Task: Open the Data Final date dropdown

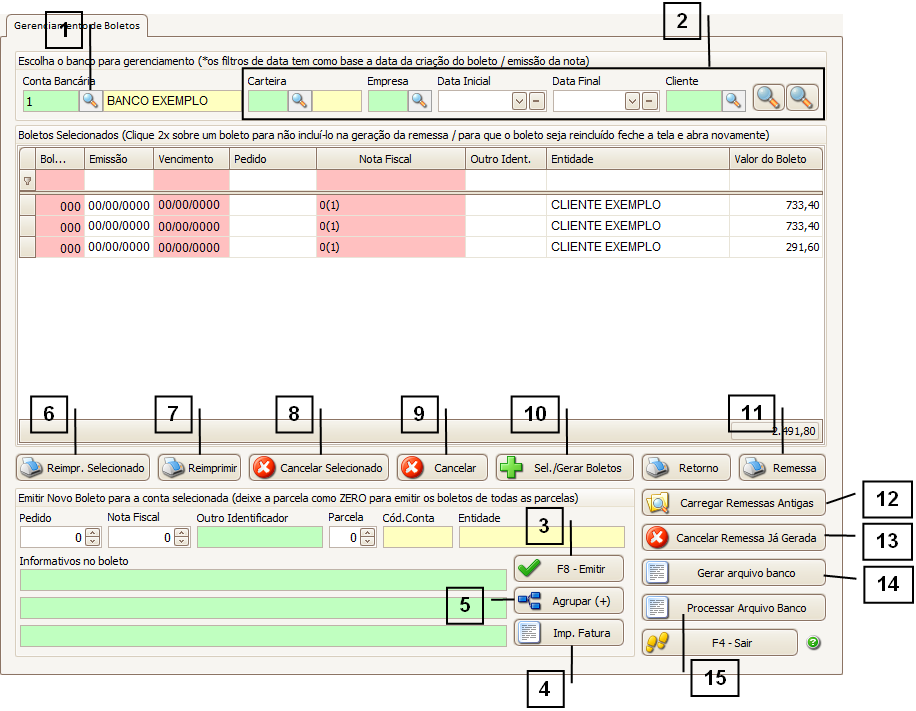Action: (x=632, y=100)
